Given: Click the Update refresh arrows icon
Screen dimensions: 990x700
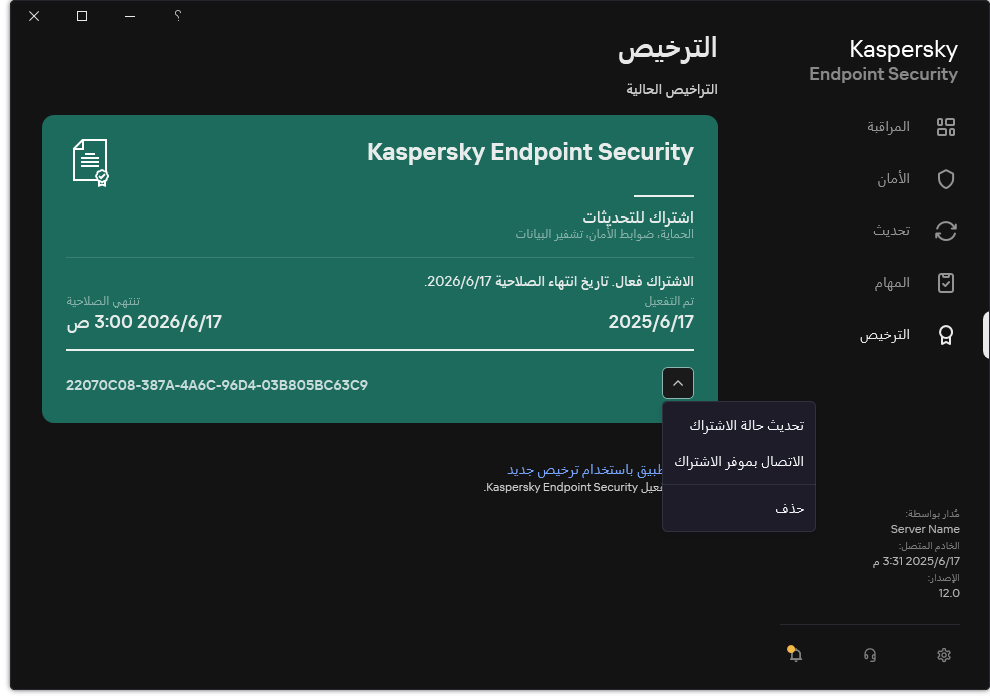Looking at the screenshot, I should pyautogui.click(x=945, y=231).
